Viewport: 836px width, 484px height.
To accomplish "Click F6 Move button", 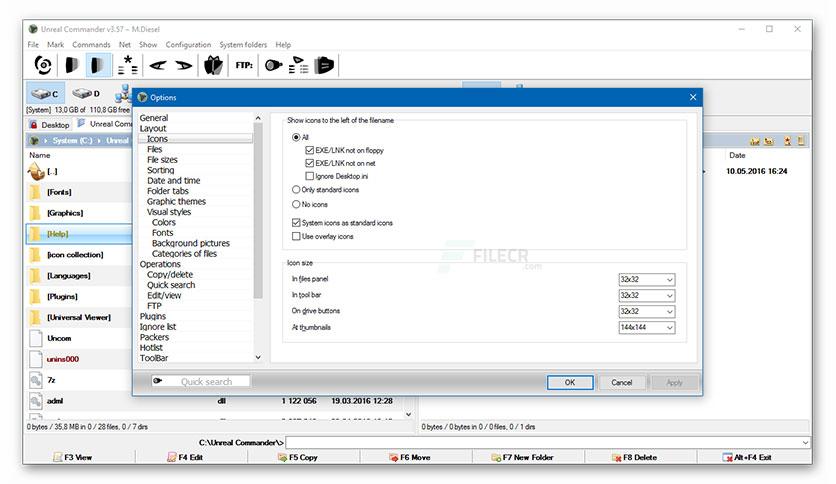I will (x=409, y=457).
